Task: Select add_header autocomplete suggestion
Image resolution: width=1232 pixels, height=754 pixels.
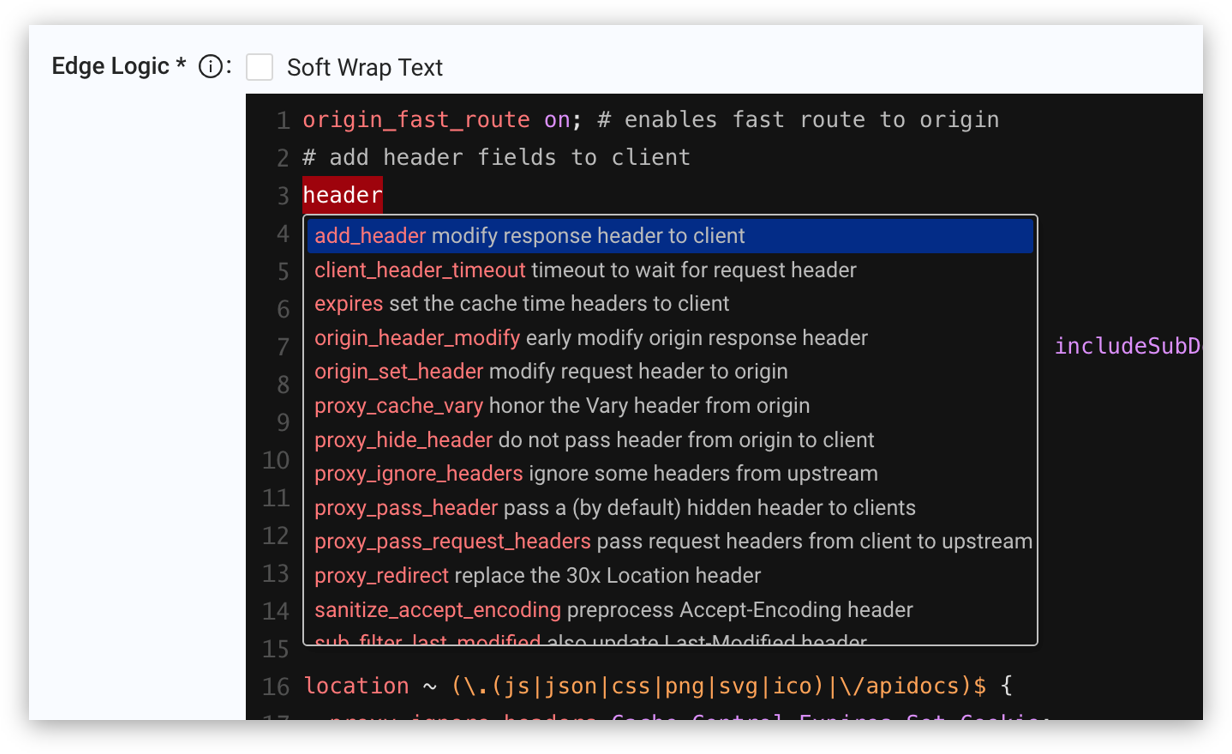Action: pos(670,236)
